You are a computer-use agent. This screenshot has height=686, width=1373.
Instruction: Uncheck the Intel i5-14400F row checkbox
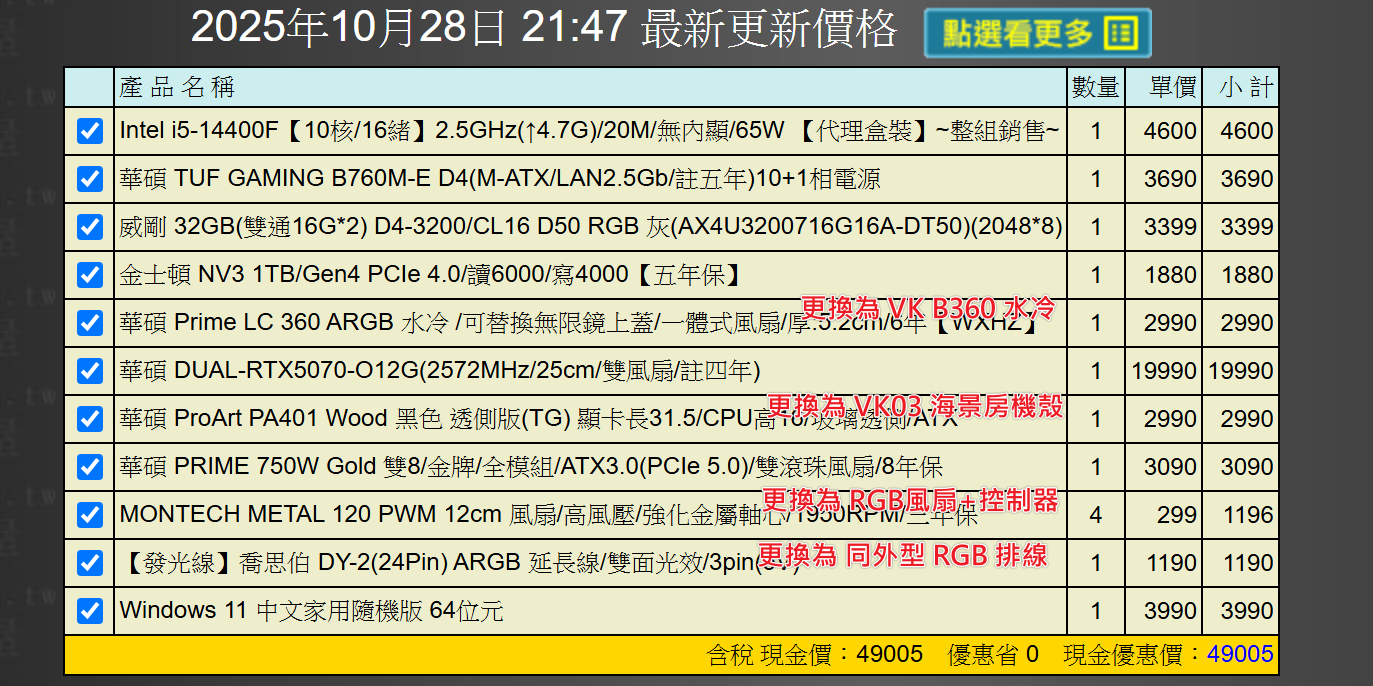(x=90, y=131)
